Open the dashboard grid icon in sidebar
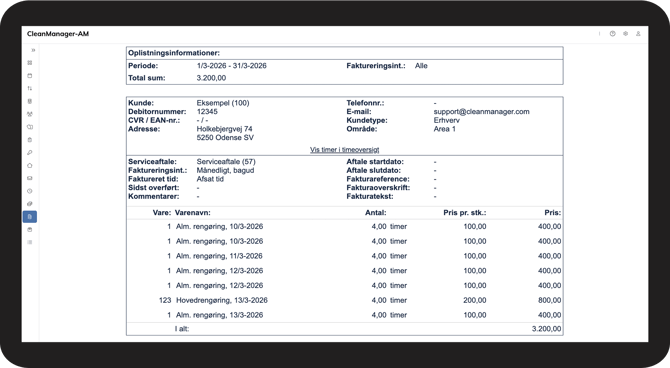This screenshot has height=368, width=670. tap(30, 63)
